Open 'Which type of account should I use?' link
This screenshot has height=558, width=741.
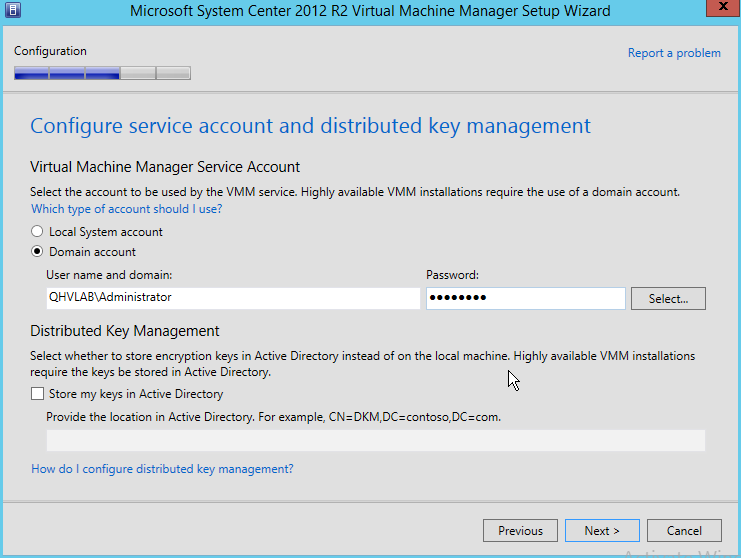coord(126,209)
